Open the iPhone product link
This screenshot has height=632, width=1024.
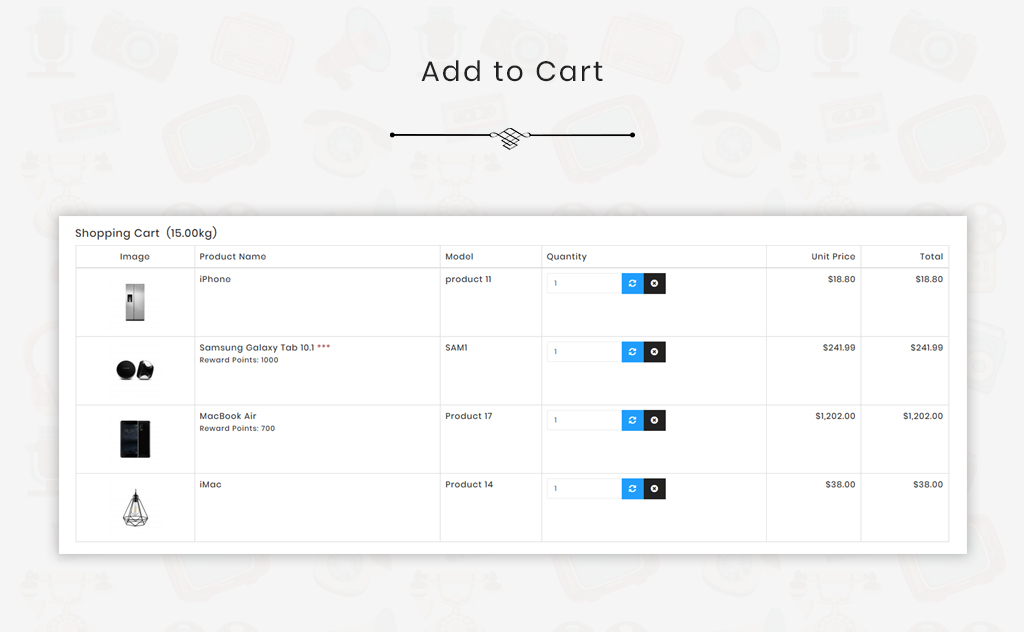click(x=215, y=279)
